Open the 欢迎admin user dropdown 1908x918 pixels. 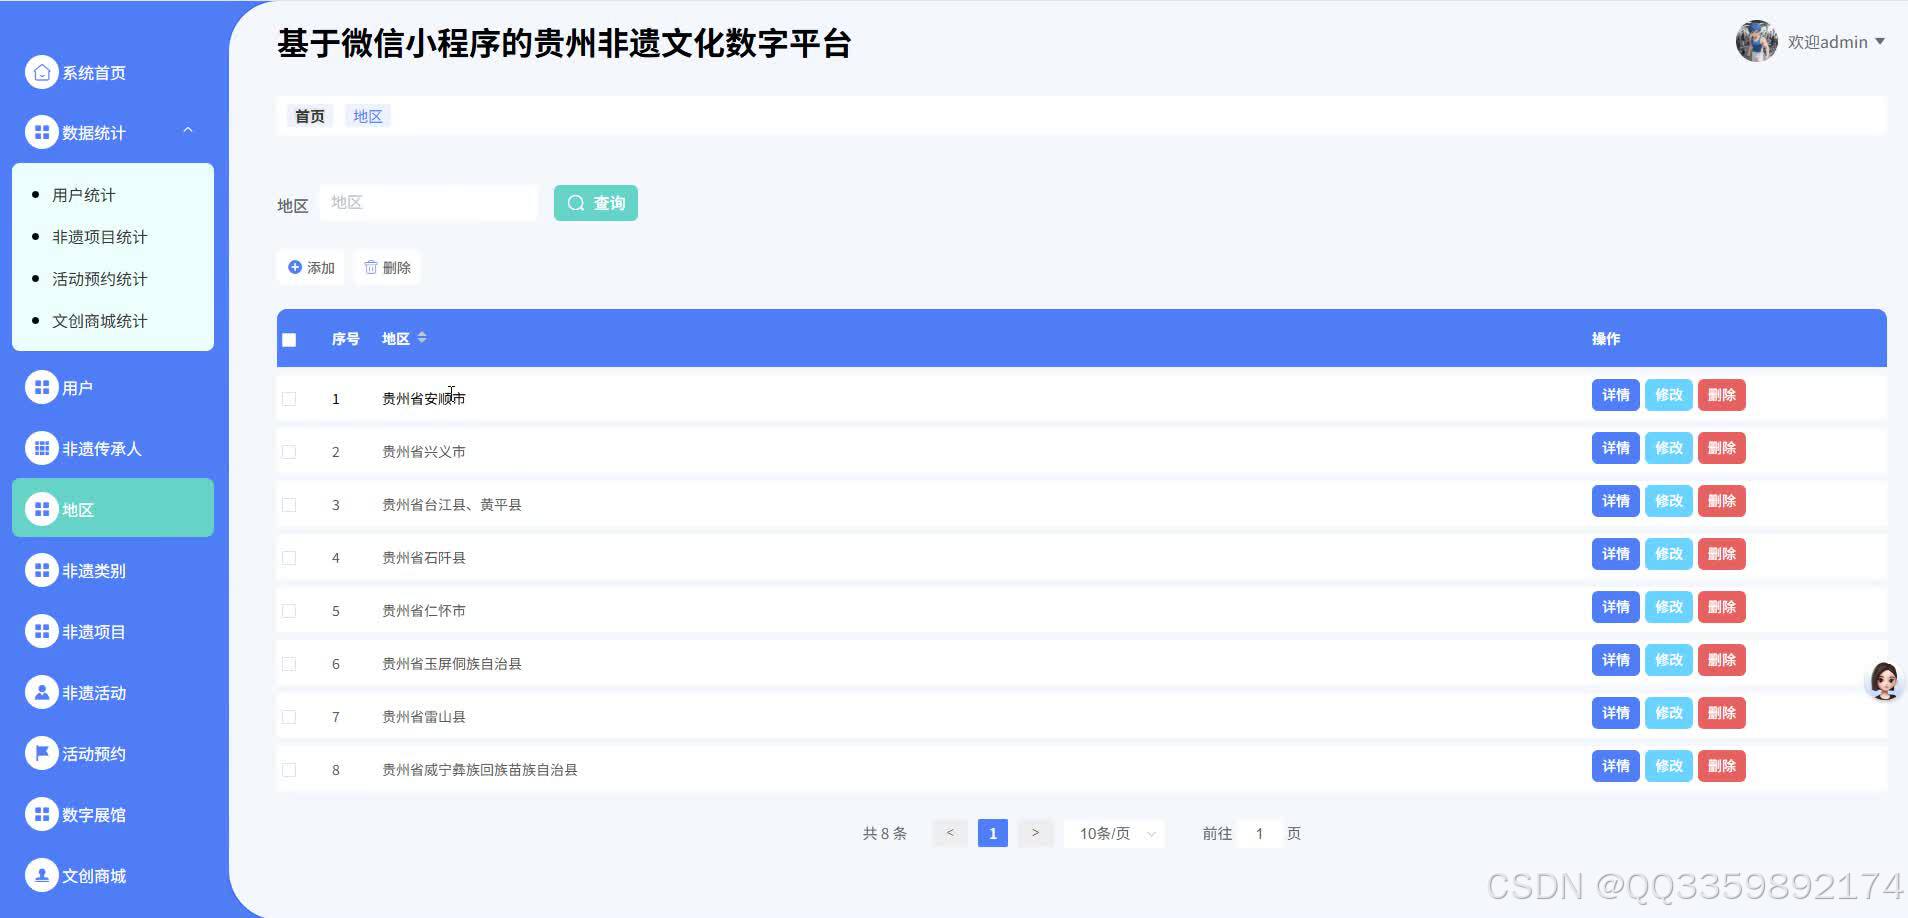pos(1836,42)
